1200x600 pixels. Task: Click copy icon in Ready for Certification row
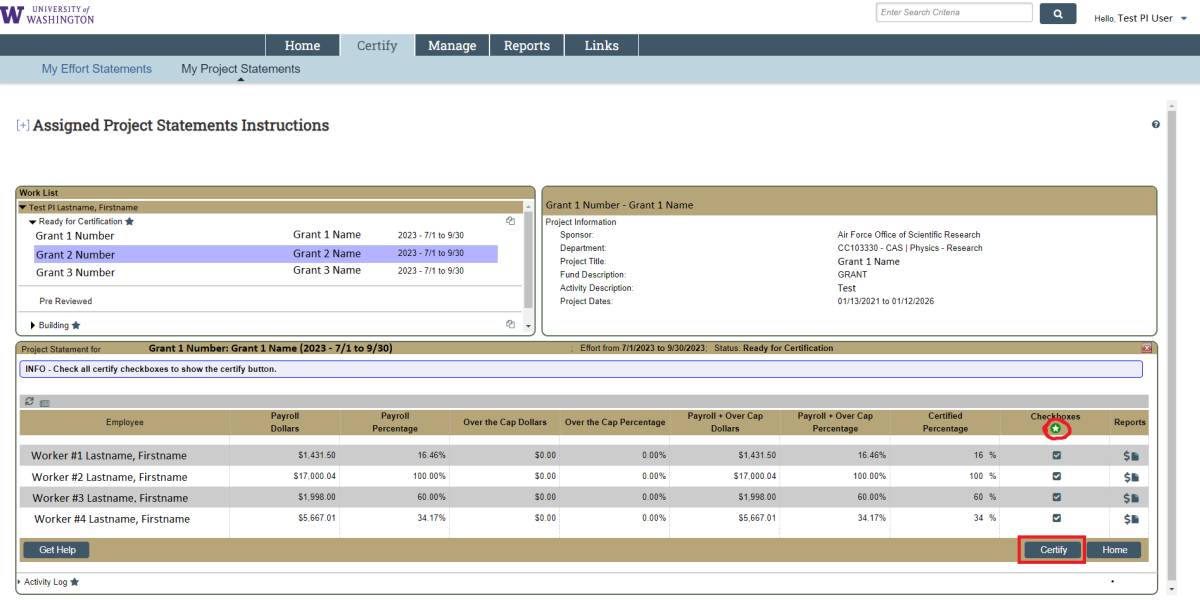coord(510,221)
